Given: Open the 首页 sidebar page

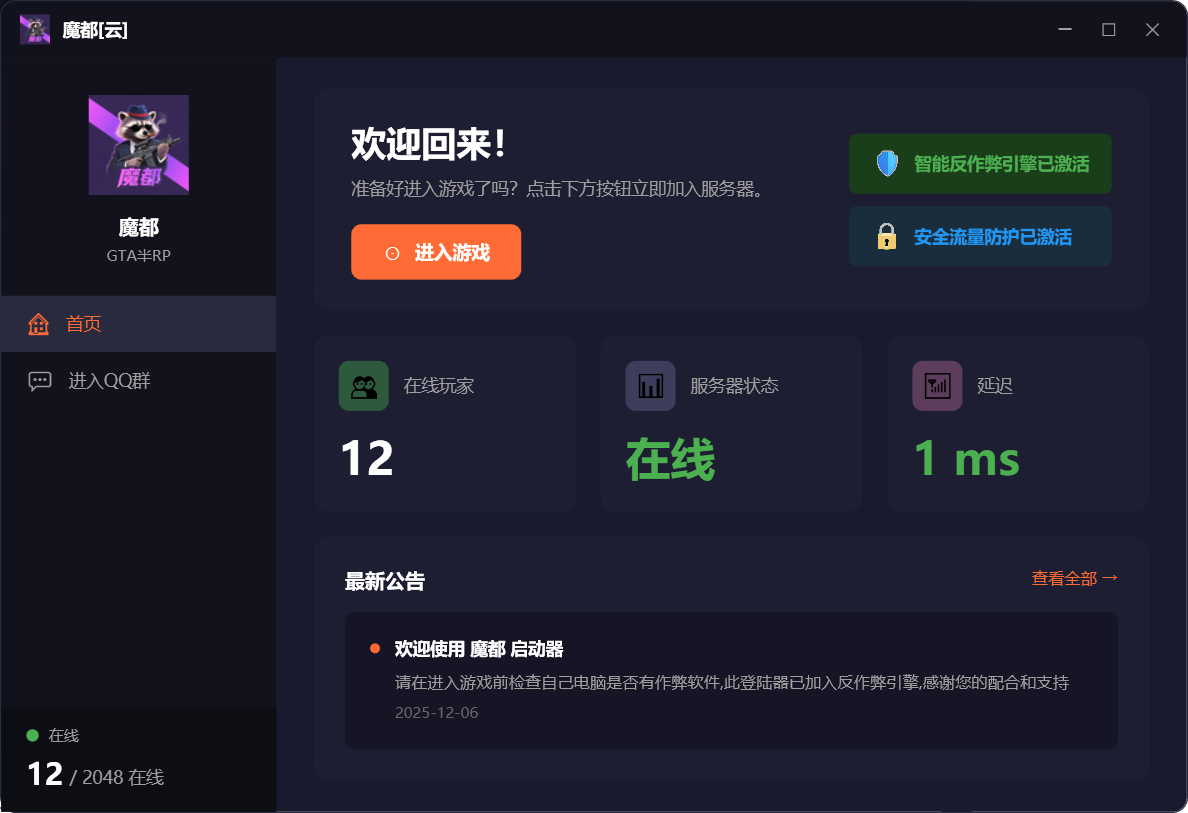Looking at the screenshot, I should point(84,323).
